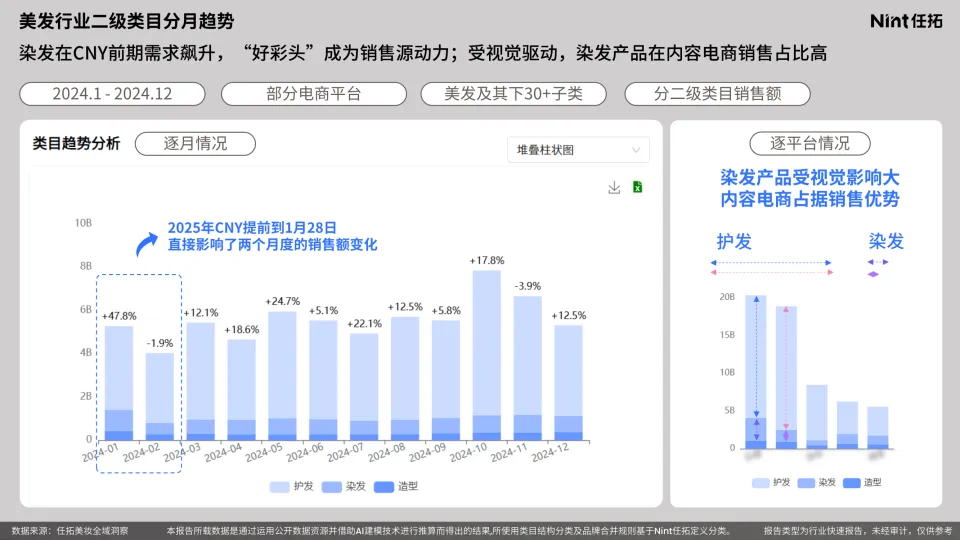Click the 数据来源: 任拓美妆全域洞察 footer text
960x540 pixels.
(70, 531)
